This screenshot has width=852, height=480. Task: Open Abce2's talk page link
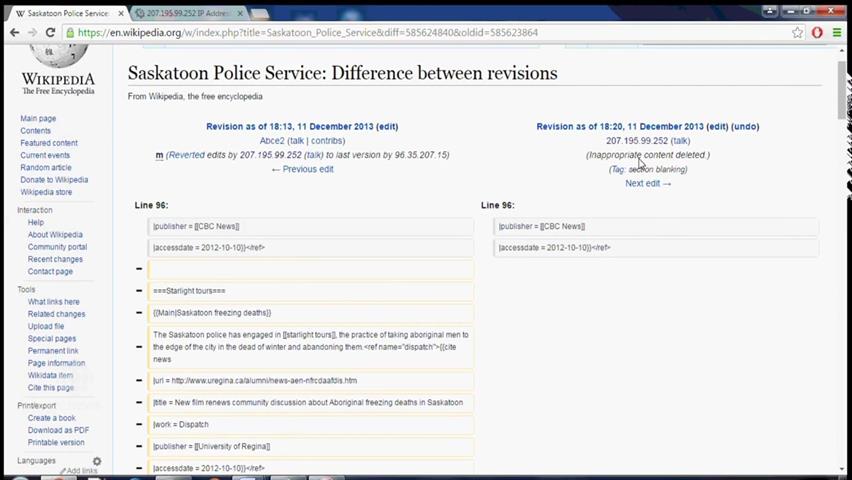[296, 141]
